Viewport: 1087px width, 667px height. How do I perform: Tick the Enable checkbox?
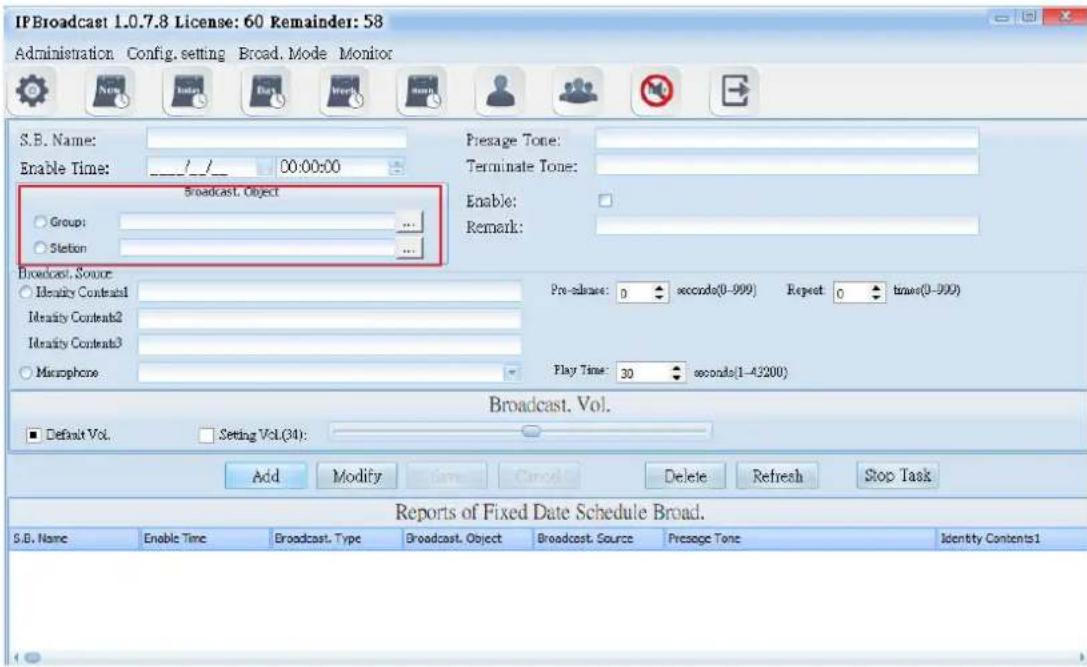point(605,200)
